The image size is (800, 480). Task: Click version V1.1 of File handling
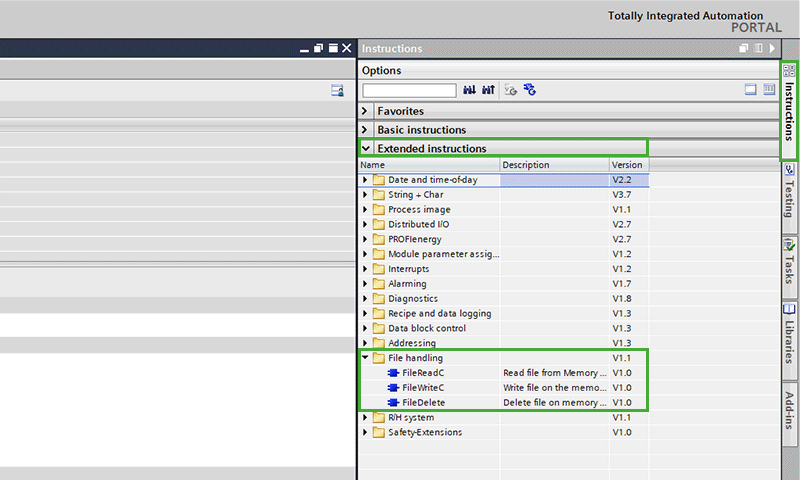click(621, 358)
